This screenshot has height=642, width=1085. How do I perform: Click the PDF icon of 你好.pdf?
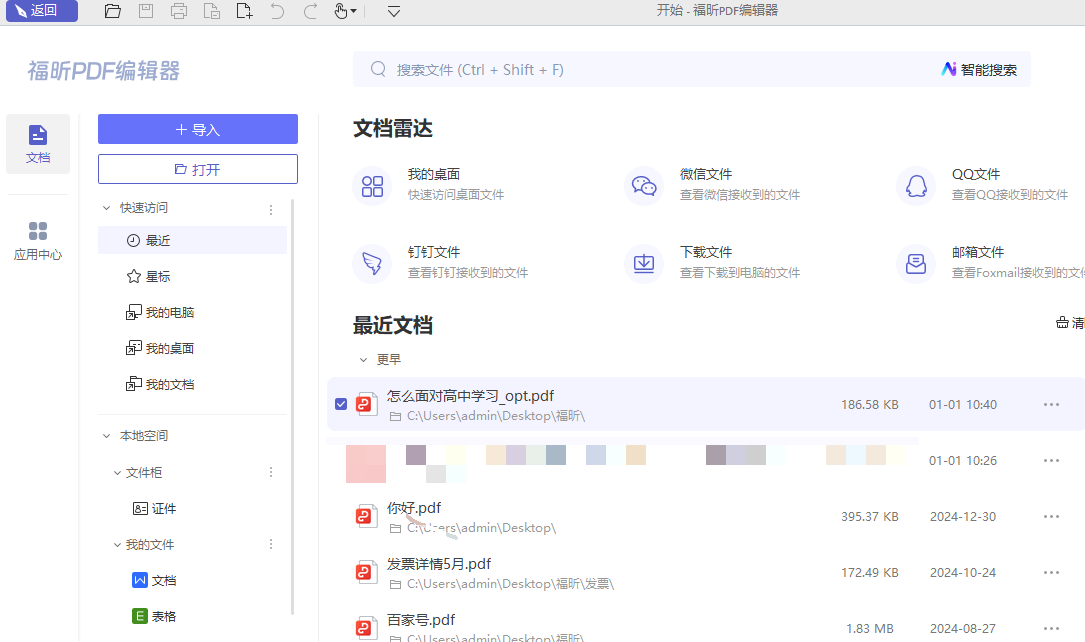(365, 516)
